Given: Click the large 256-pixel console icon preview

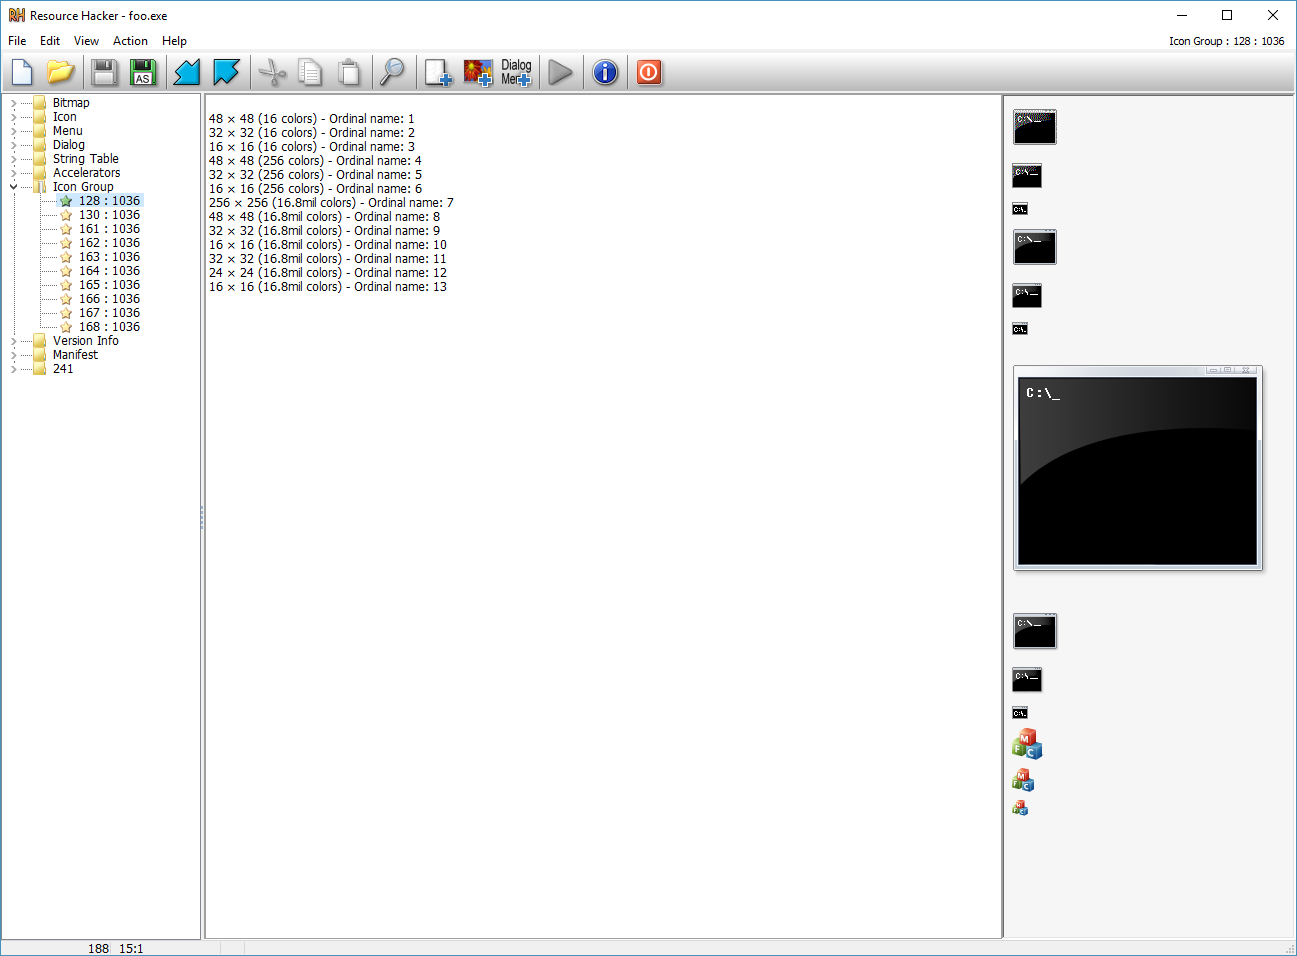Looking at the screenshot, I should click(1138, 469).
